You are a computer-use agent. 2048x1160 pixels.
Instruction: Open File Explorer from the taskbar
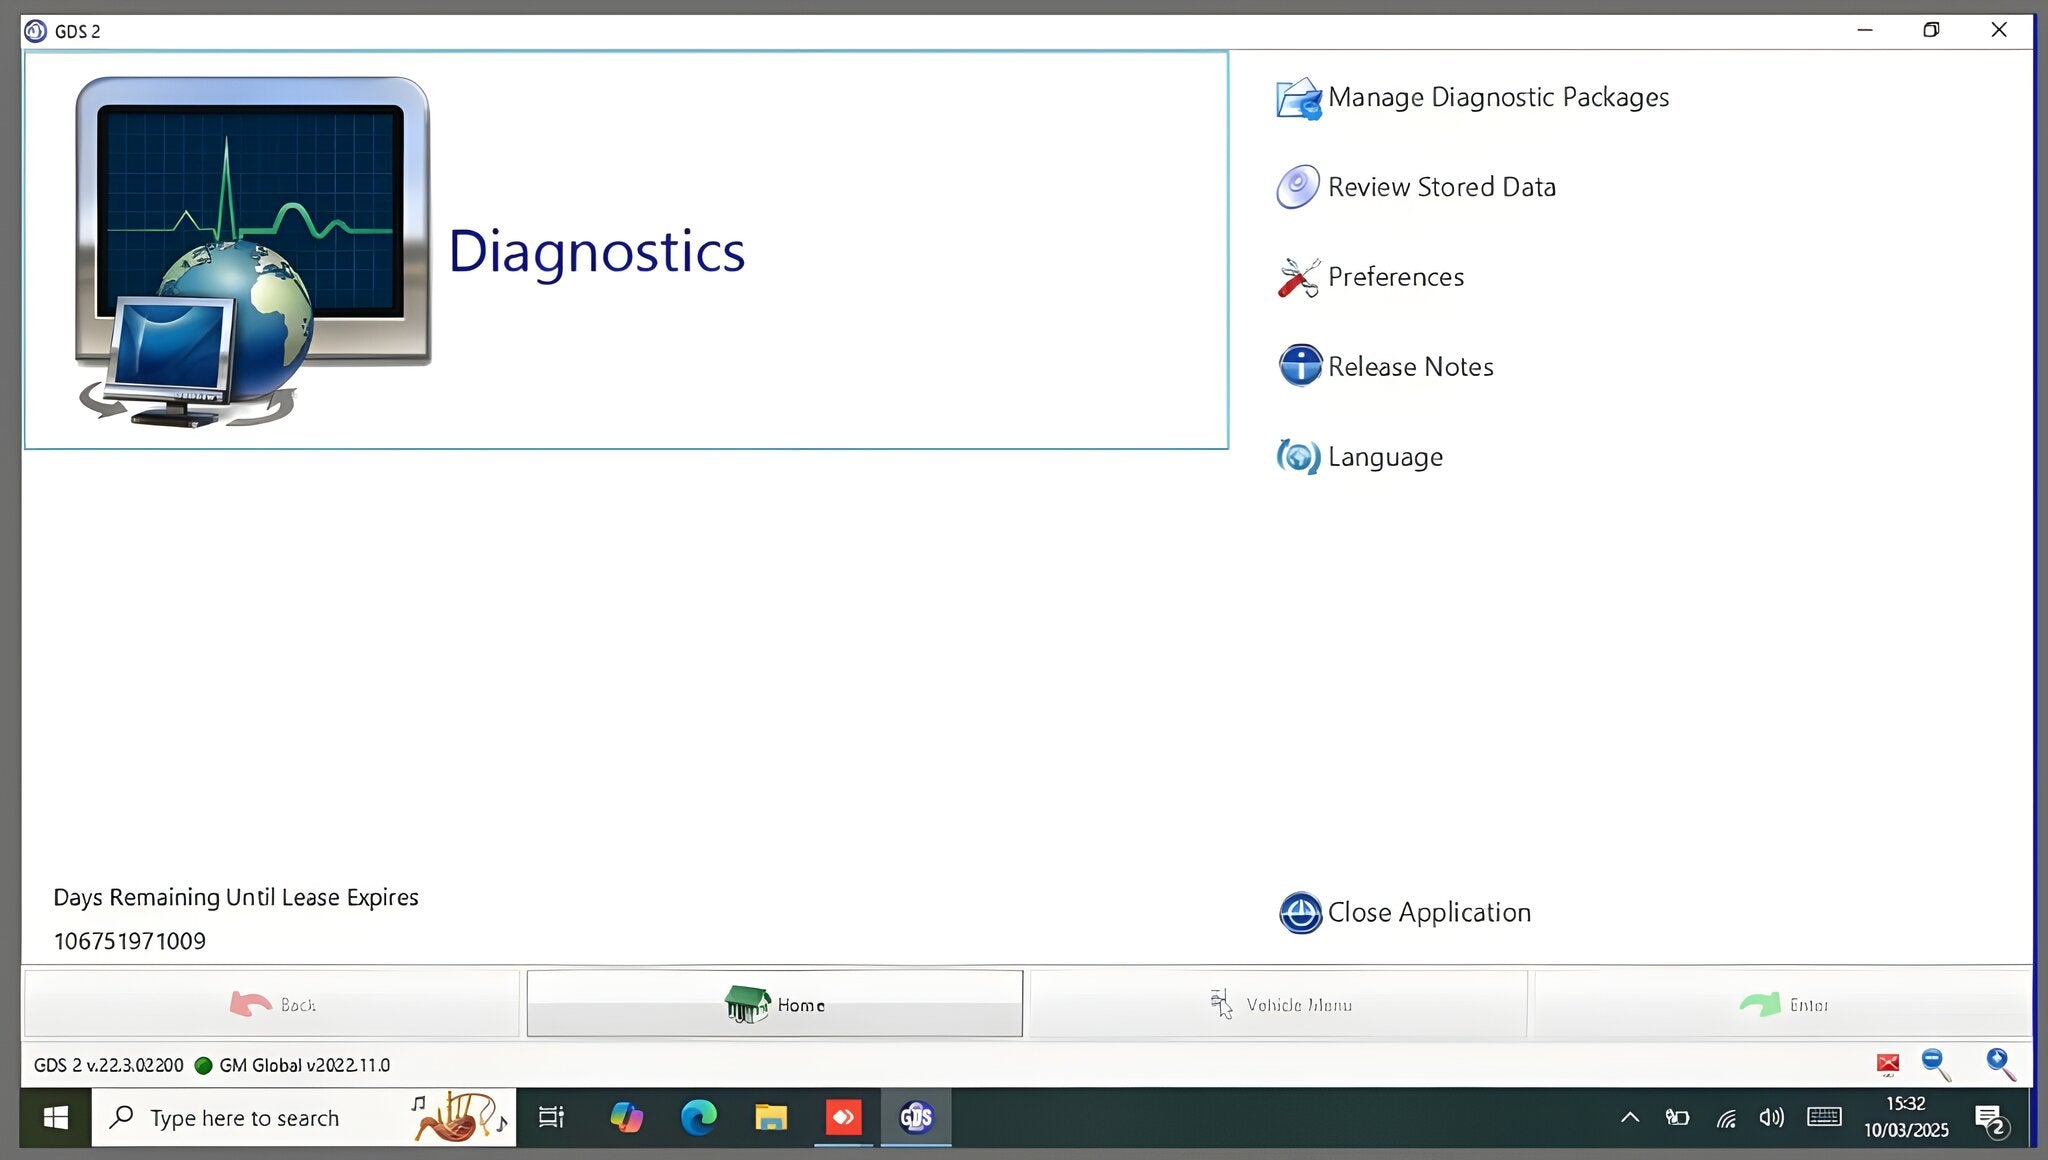click(x=771, y=1117)
